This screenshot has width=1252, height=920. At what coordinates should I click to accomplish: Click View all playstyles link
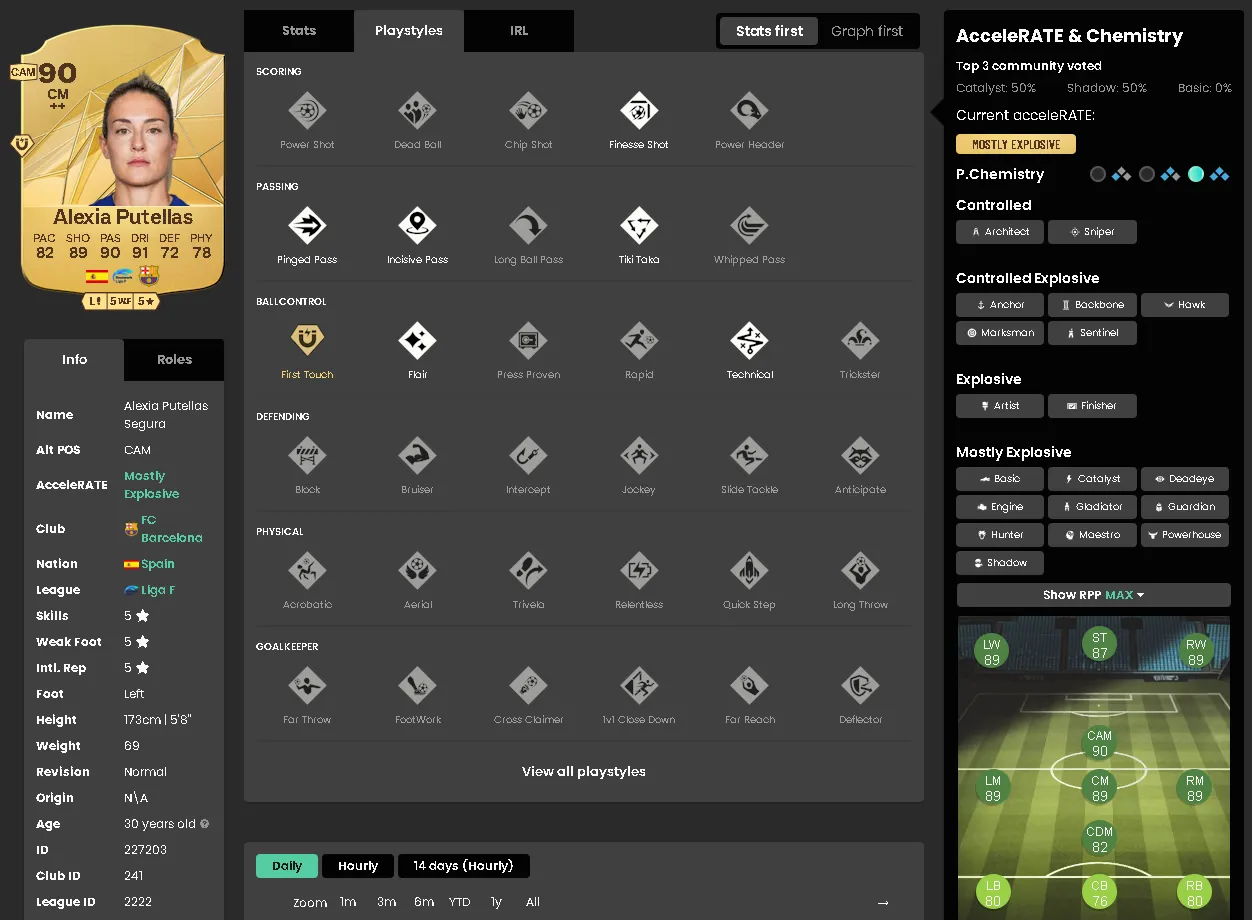point(584,772)
